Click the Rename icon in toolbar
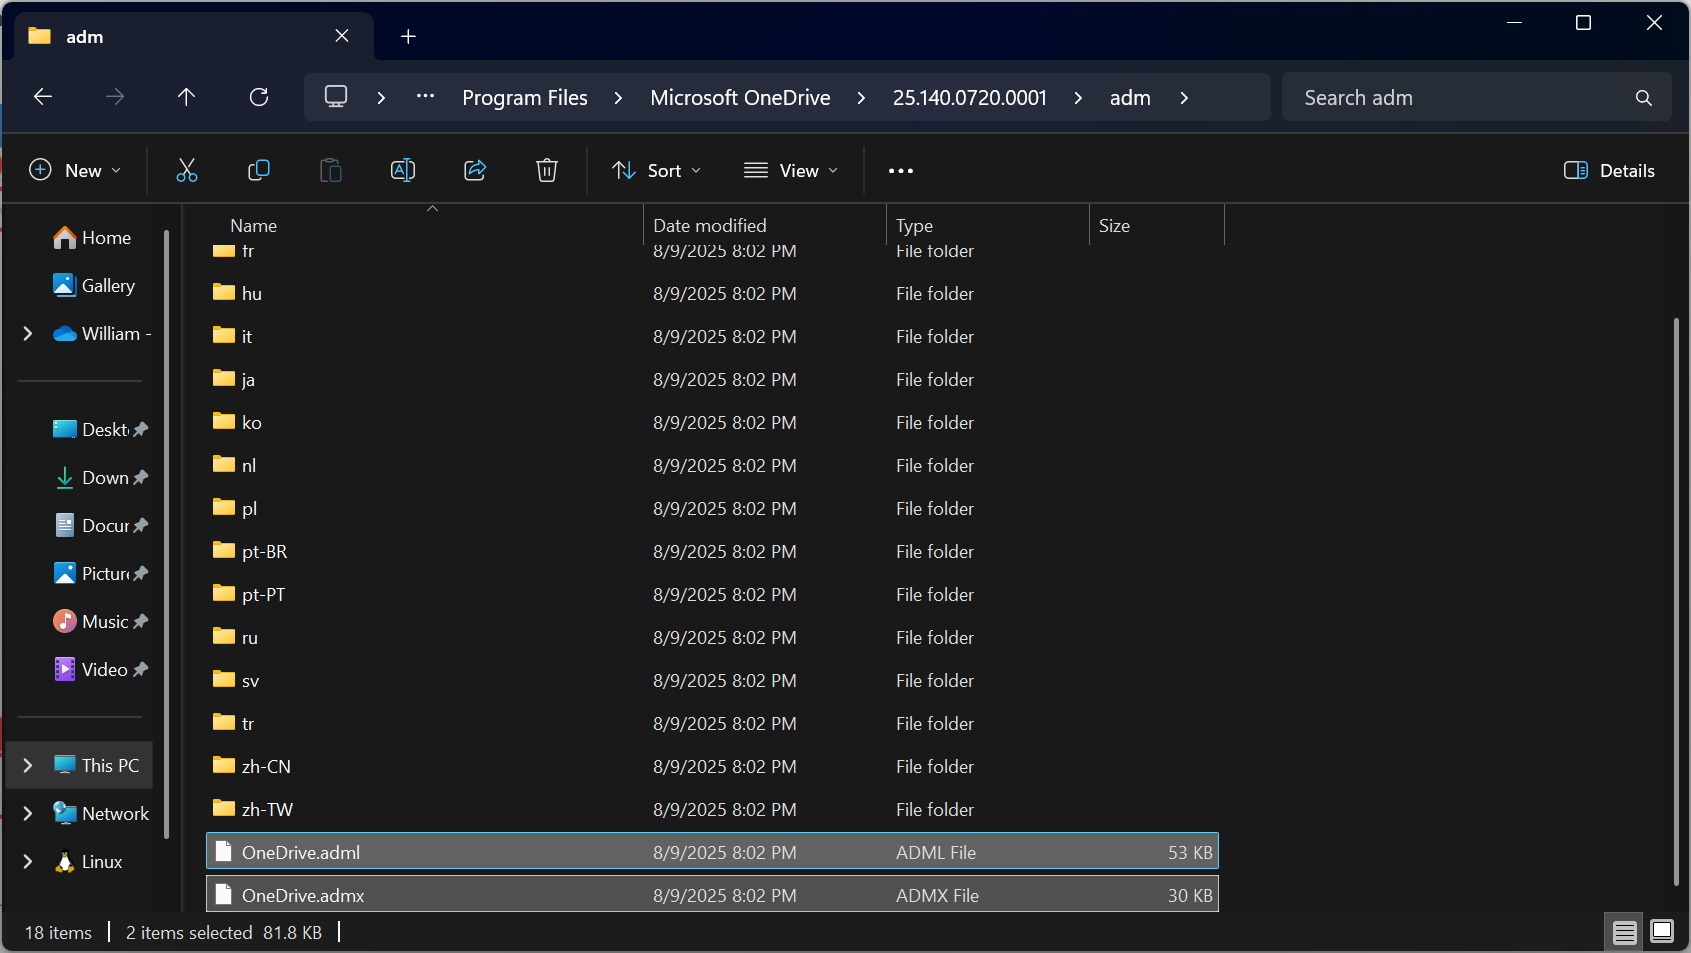 click(x=403, y=171)
